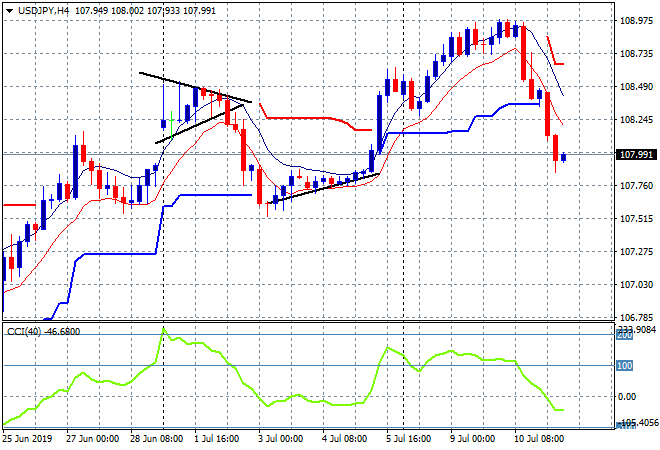The image size is (660, 450).
Task: Click the 107.515 price scale label
Action: [636, 218]
